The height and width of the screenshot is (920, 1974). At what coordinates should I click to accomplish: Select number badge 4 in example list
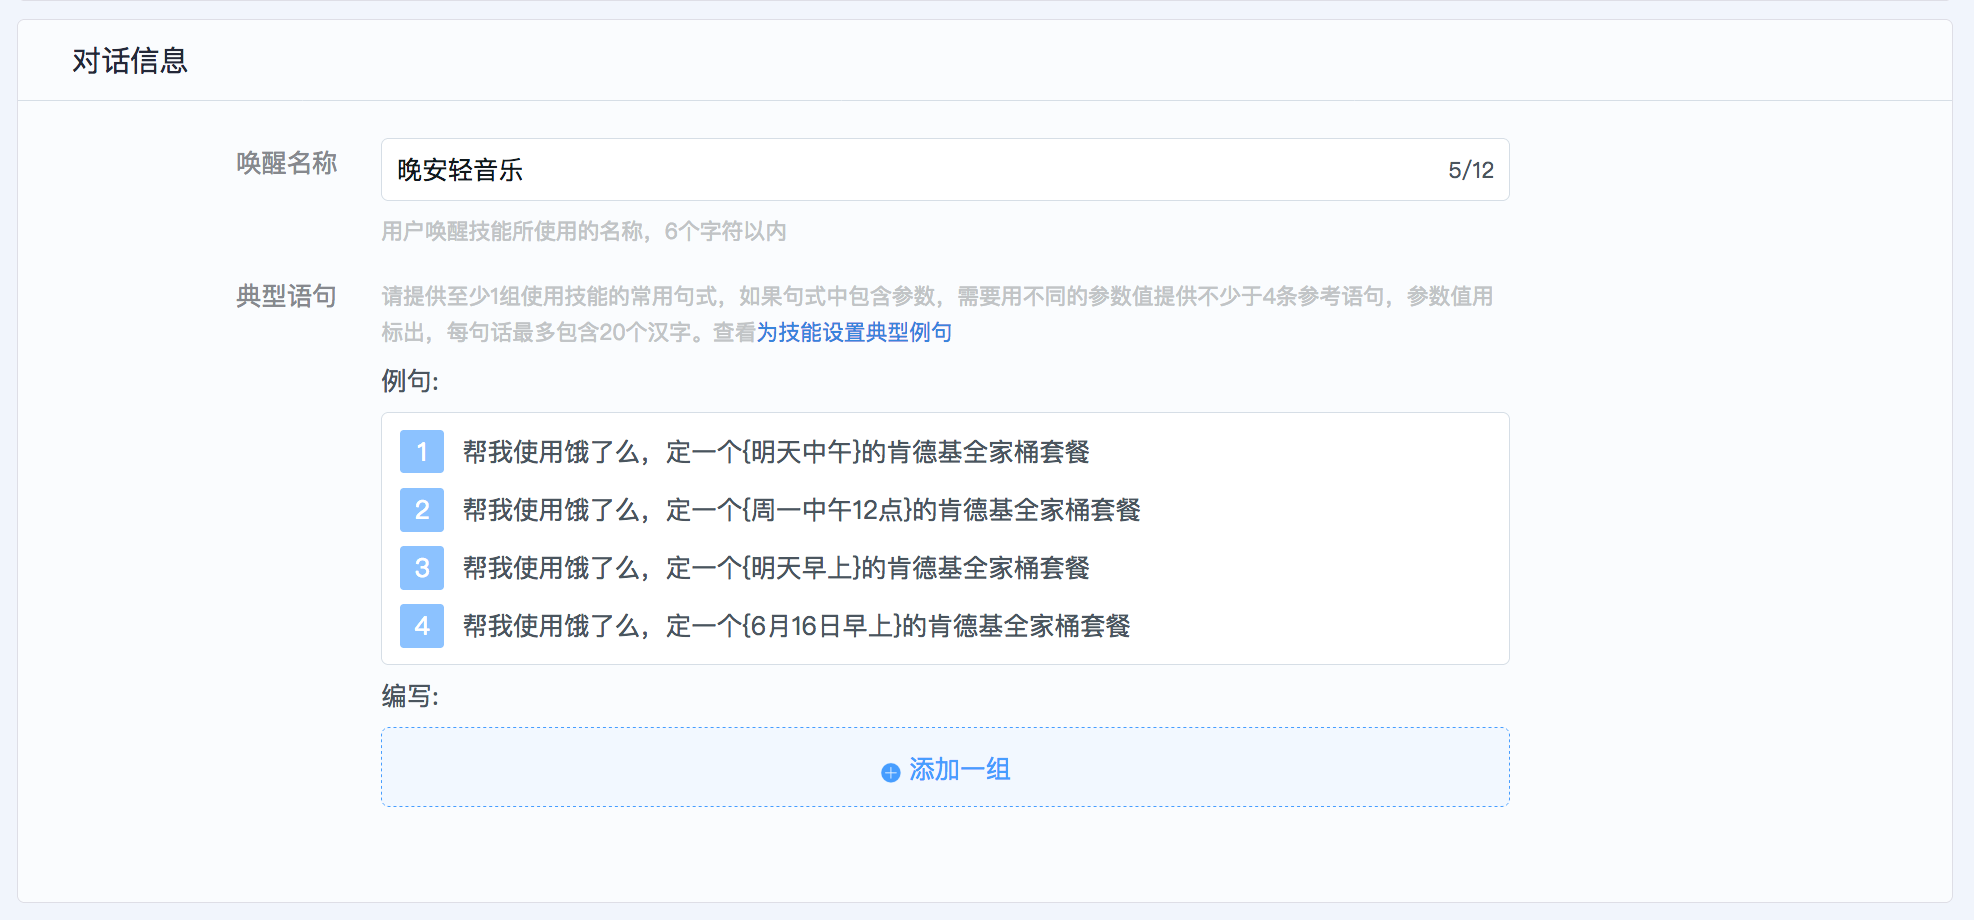[x=422, y=626]
